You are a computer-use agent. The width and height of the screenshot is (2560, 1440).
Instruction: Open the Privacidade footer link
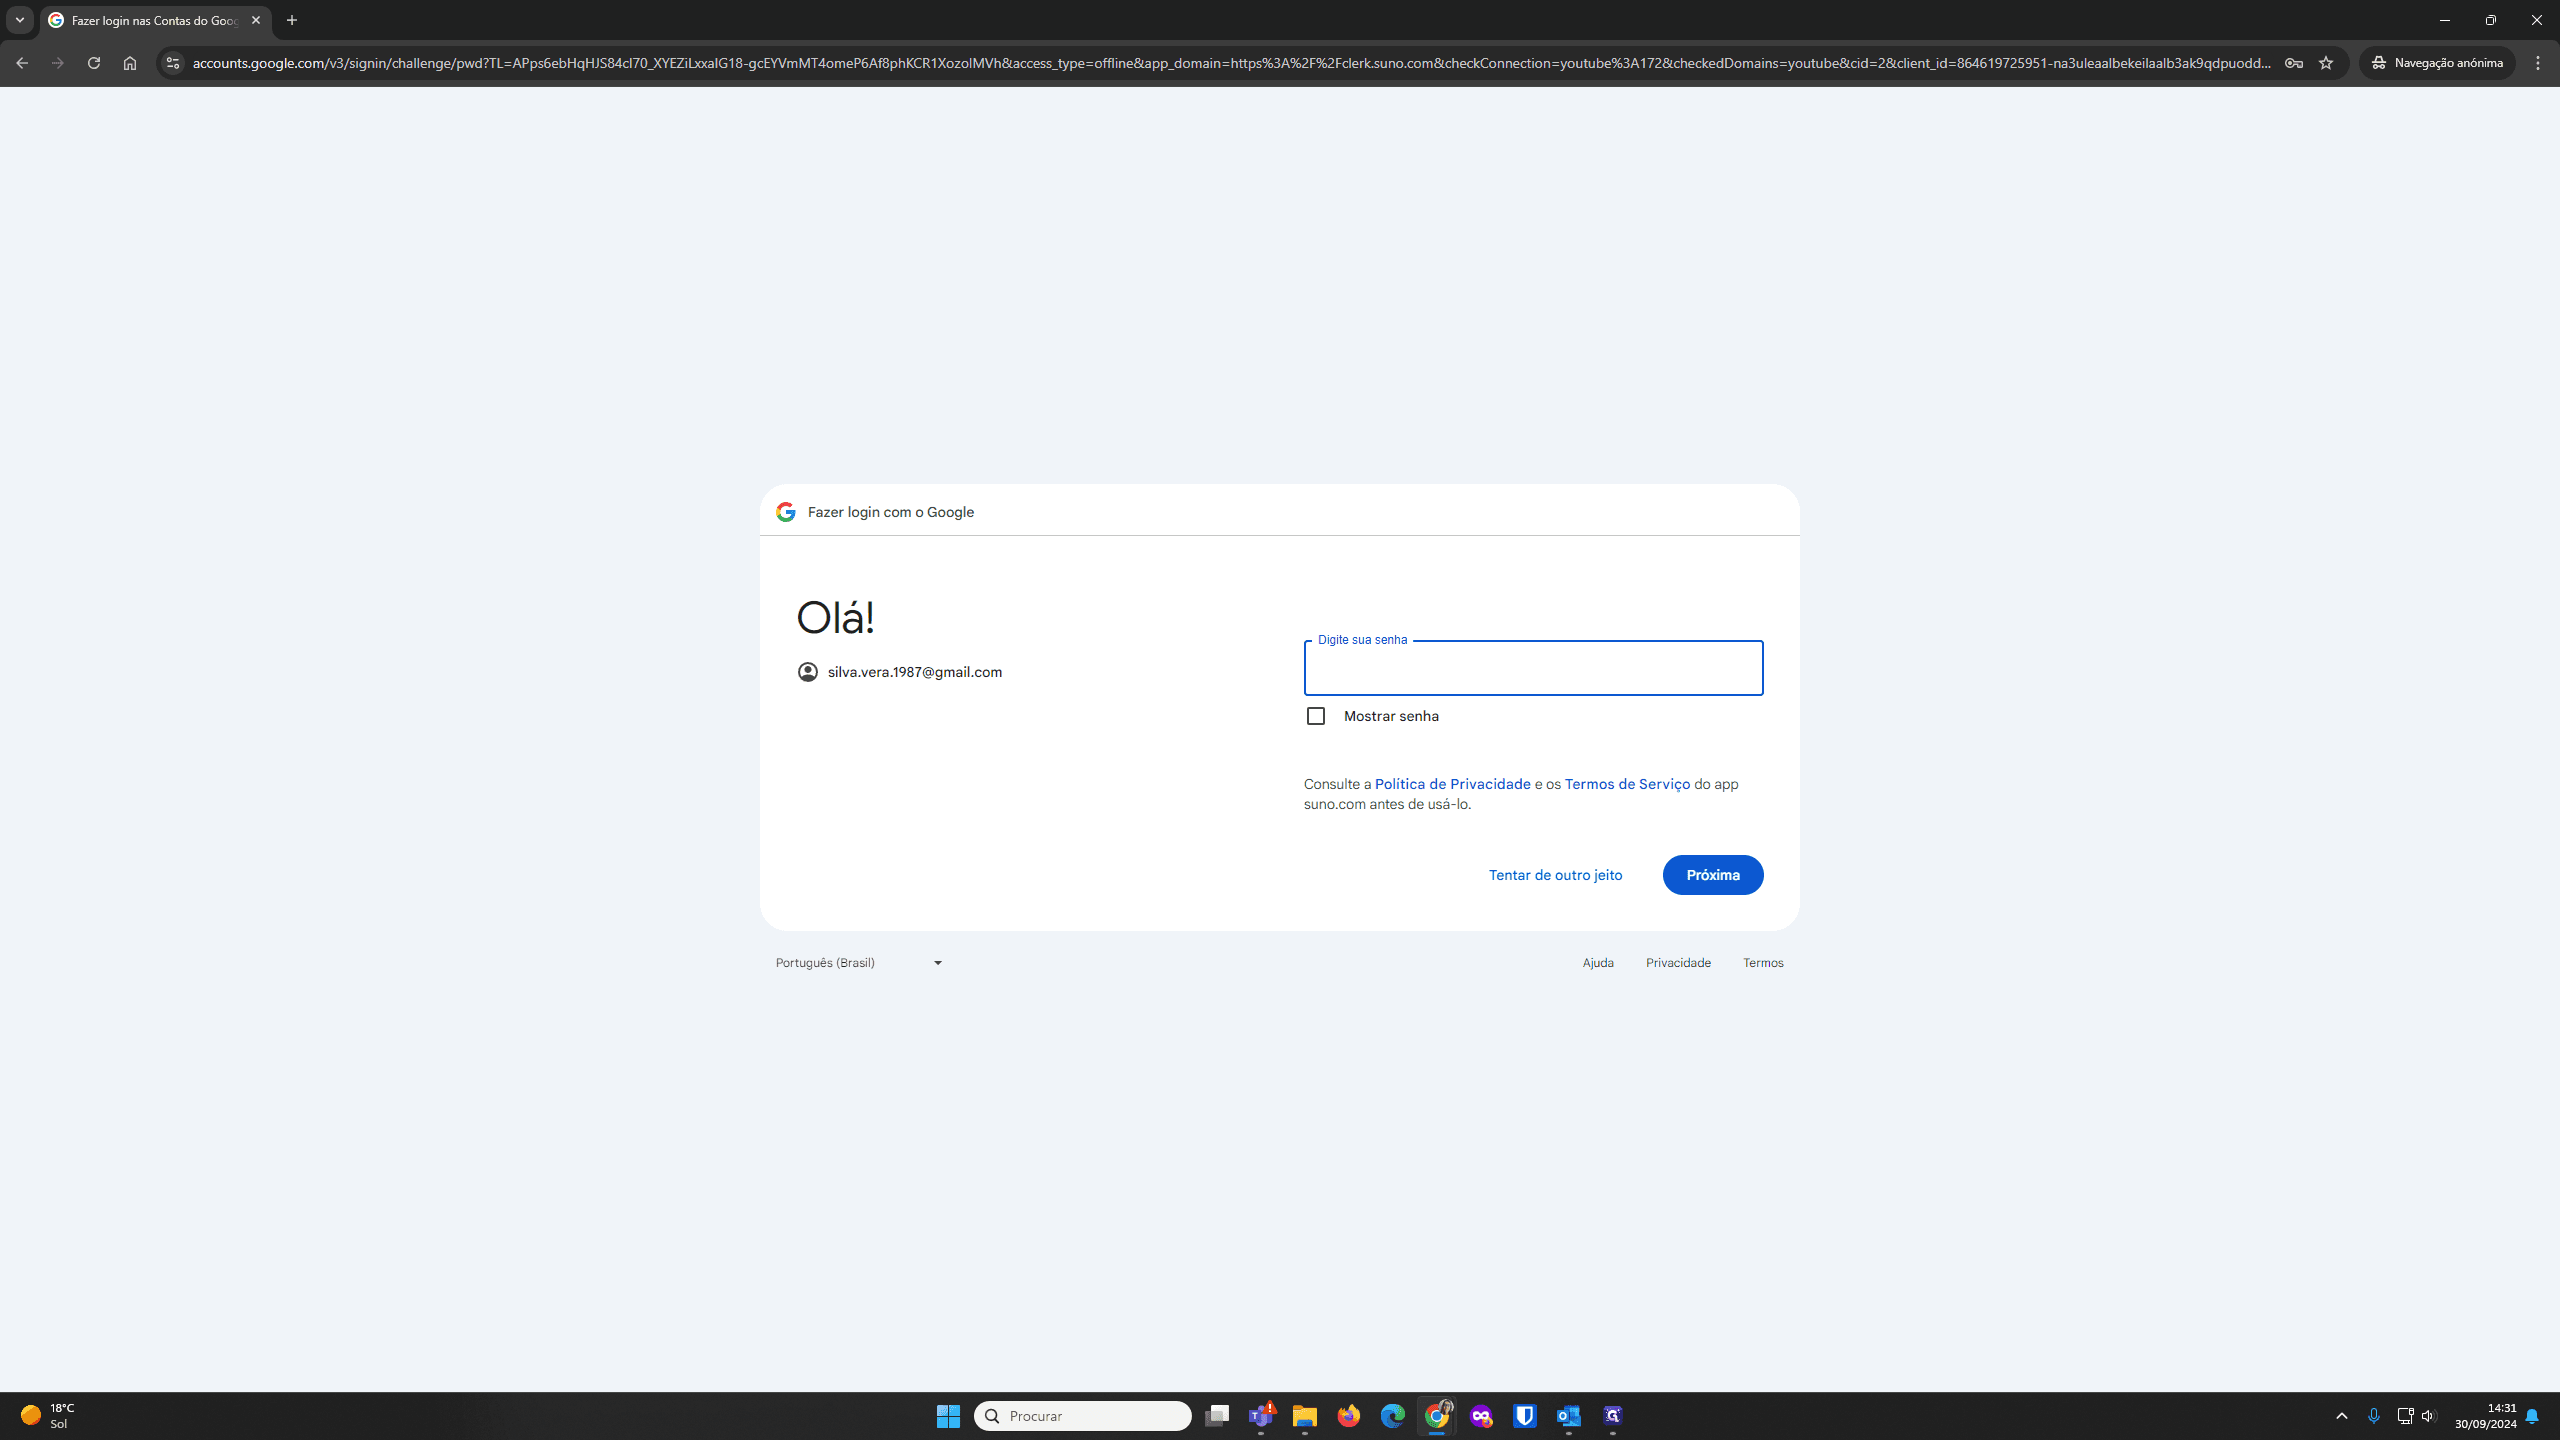1678,963
